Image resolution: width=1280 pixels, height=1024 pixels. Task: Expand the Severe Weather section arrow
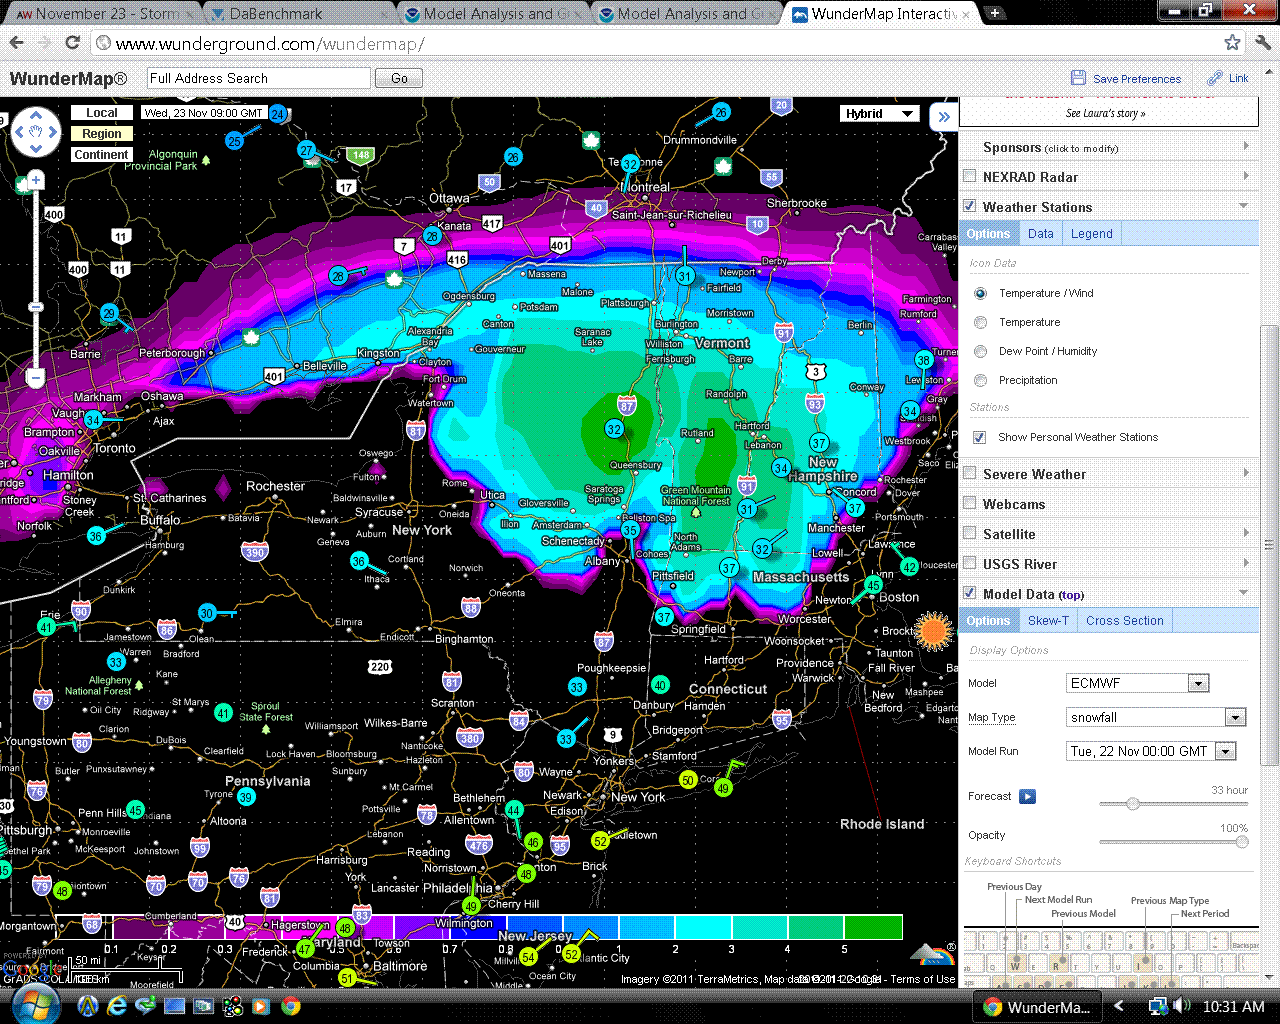1245,473
